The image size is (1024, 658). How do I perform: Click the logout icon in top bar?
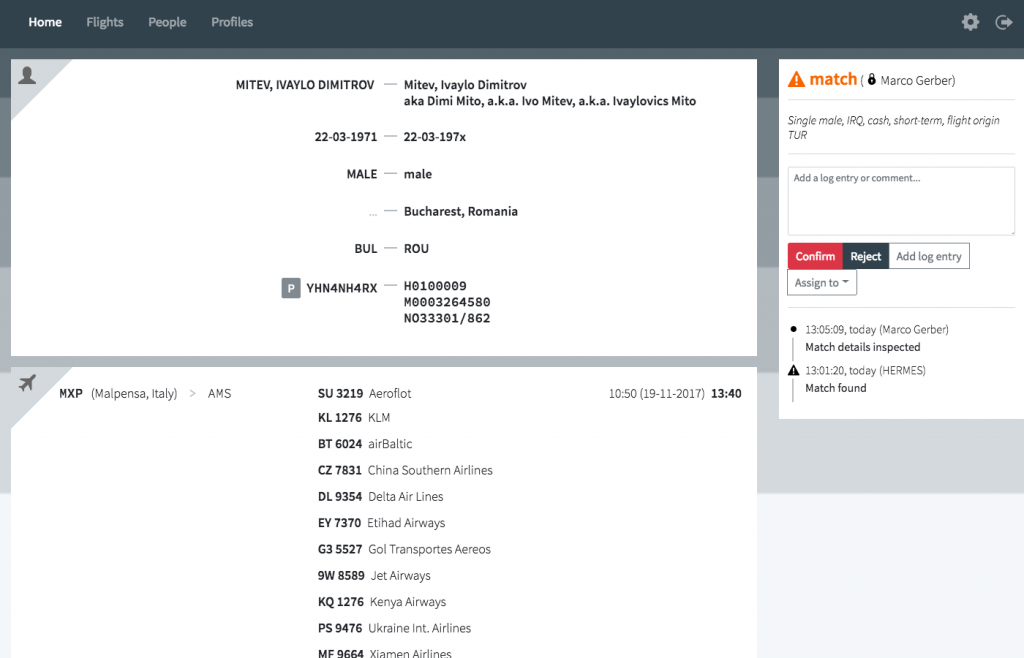1004,22
